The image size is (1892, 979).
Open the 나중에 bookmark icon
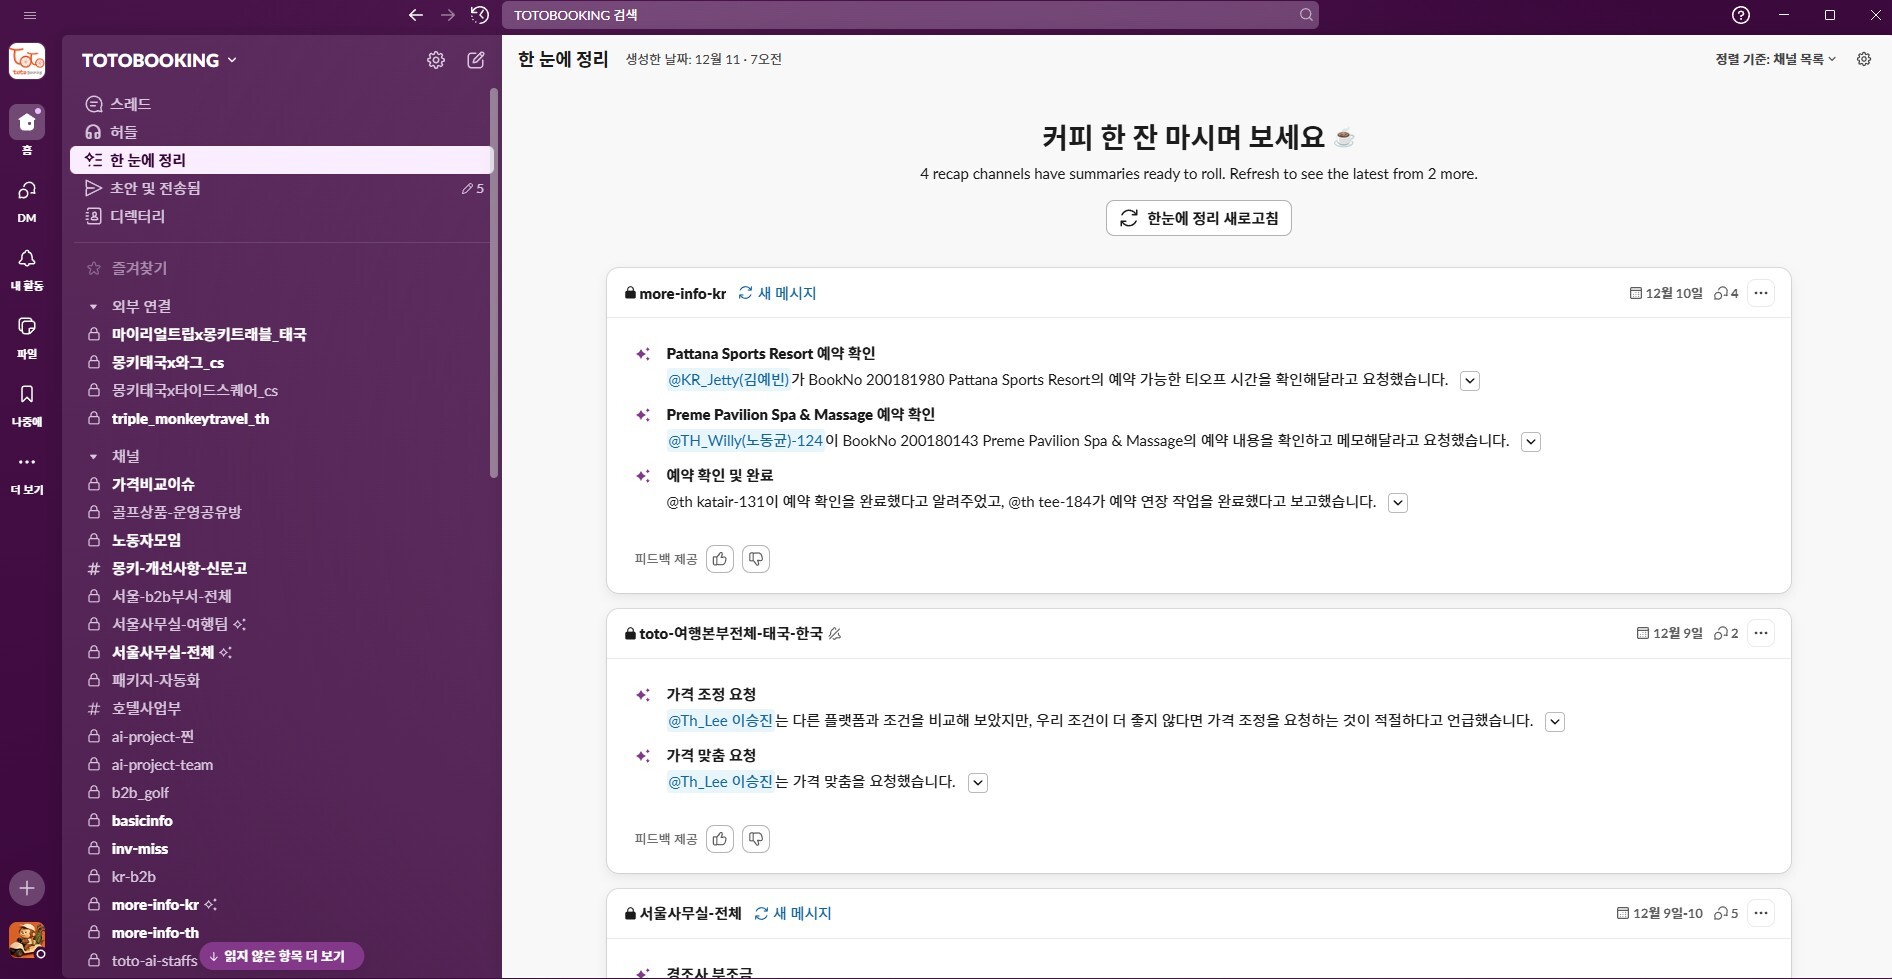click(x=27, y=394)
